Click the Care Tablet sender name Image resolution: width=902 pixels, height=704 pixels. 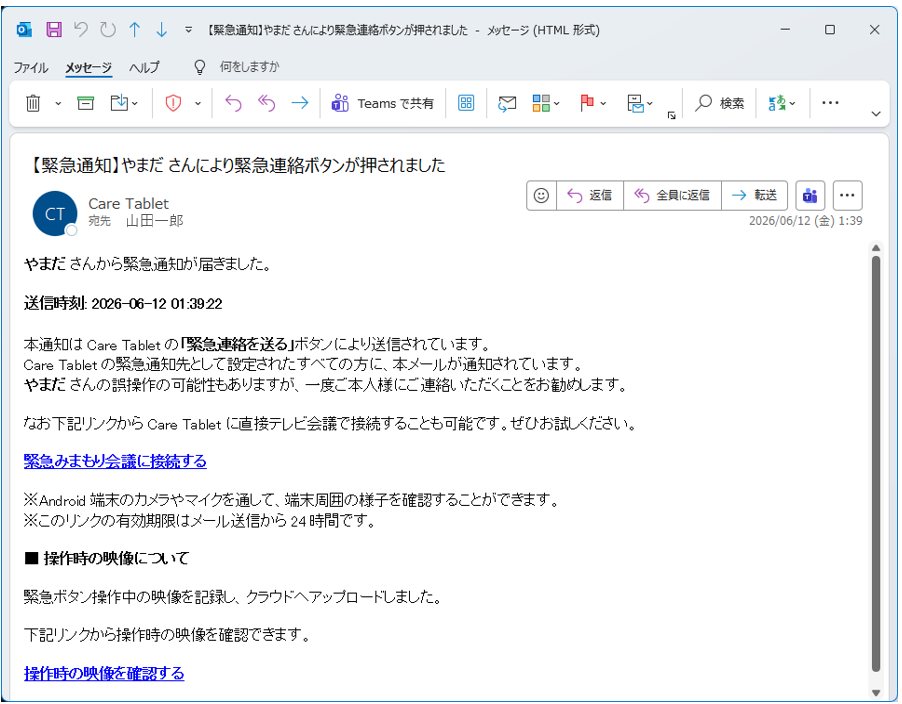(128, 204)
